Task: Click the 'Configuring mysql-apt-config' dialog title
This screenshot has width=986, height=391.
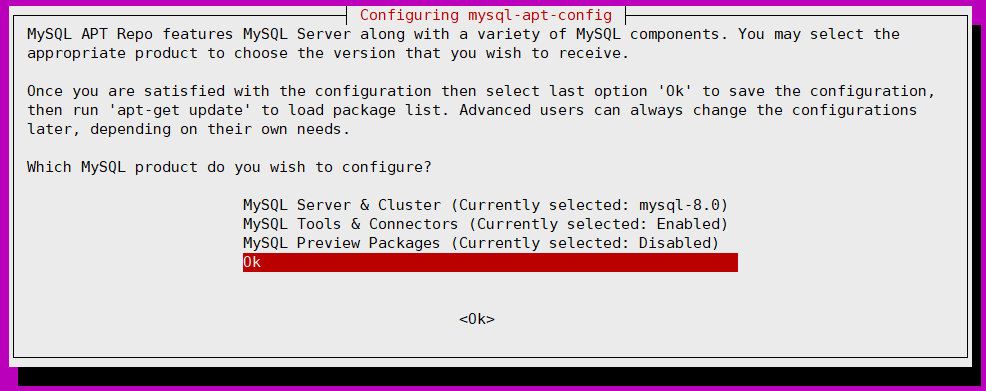Action: [x=485, y=14]
